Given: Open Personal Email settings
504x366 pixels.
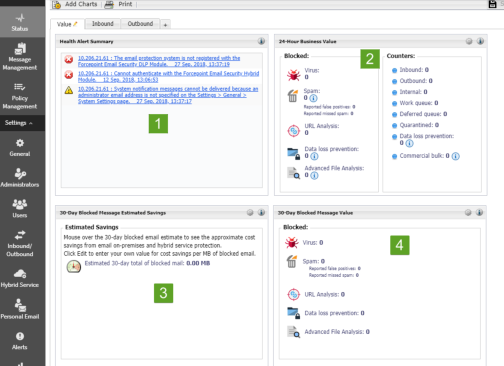Looking at the screenshot, I should pos(20,309).
